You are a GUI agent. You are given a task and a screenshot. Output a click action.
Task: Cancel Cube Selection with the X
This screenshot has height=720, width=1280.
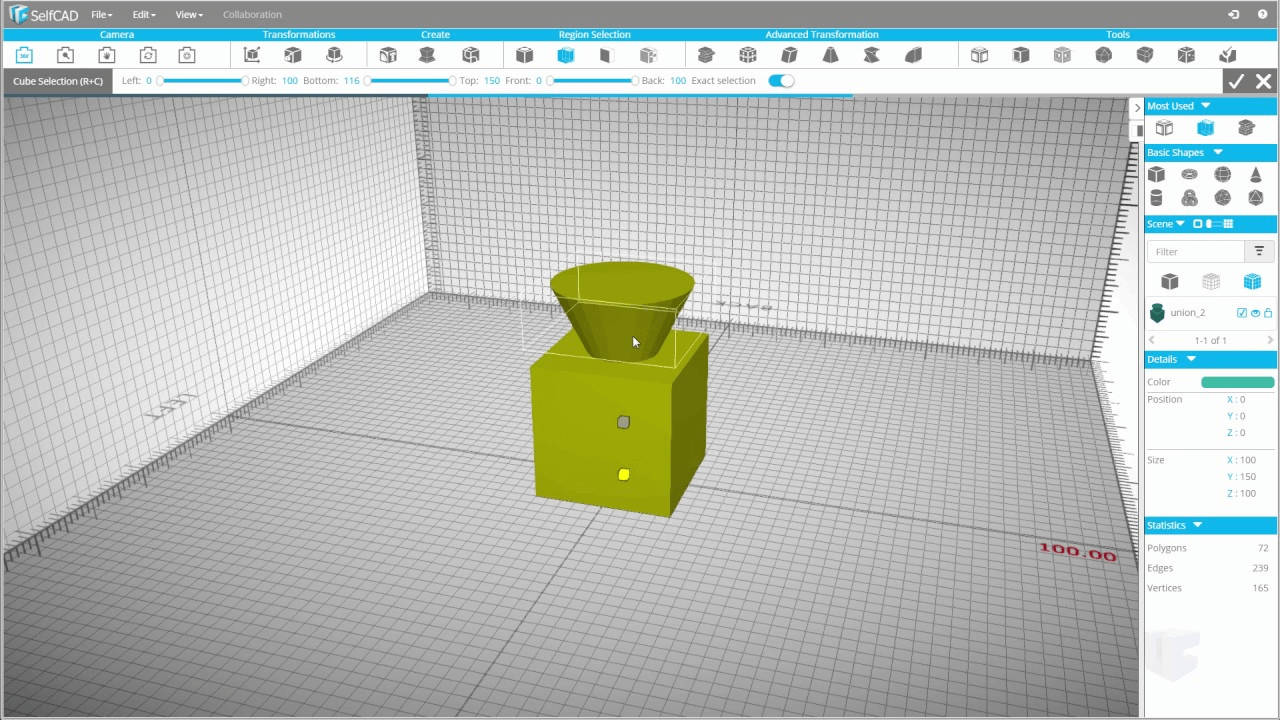click(x=1263, y=81)
